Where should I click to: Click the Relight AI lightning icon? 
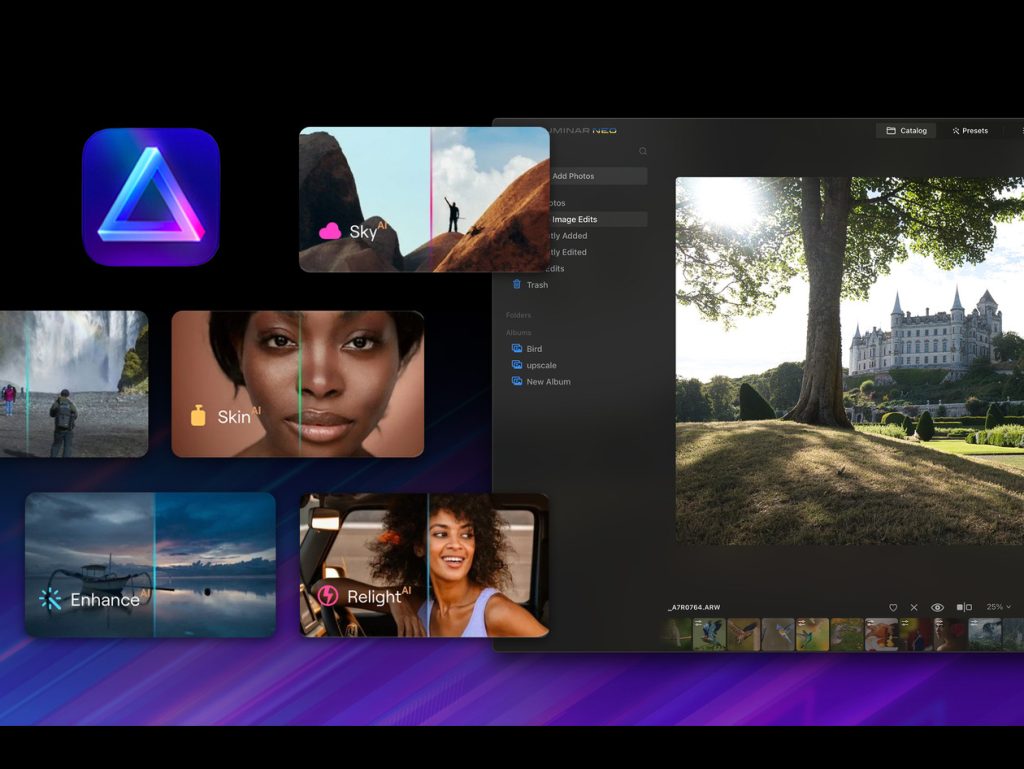click(327, 597)
